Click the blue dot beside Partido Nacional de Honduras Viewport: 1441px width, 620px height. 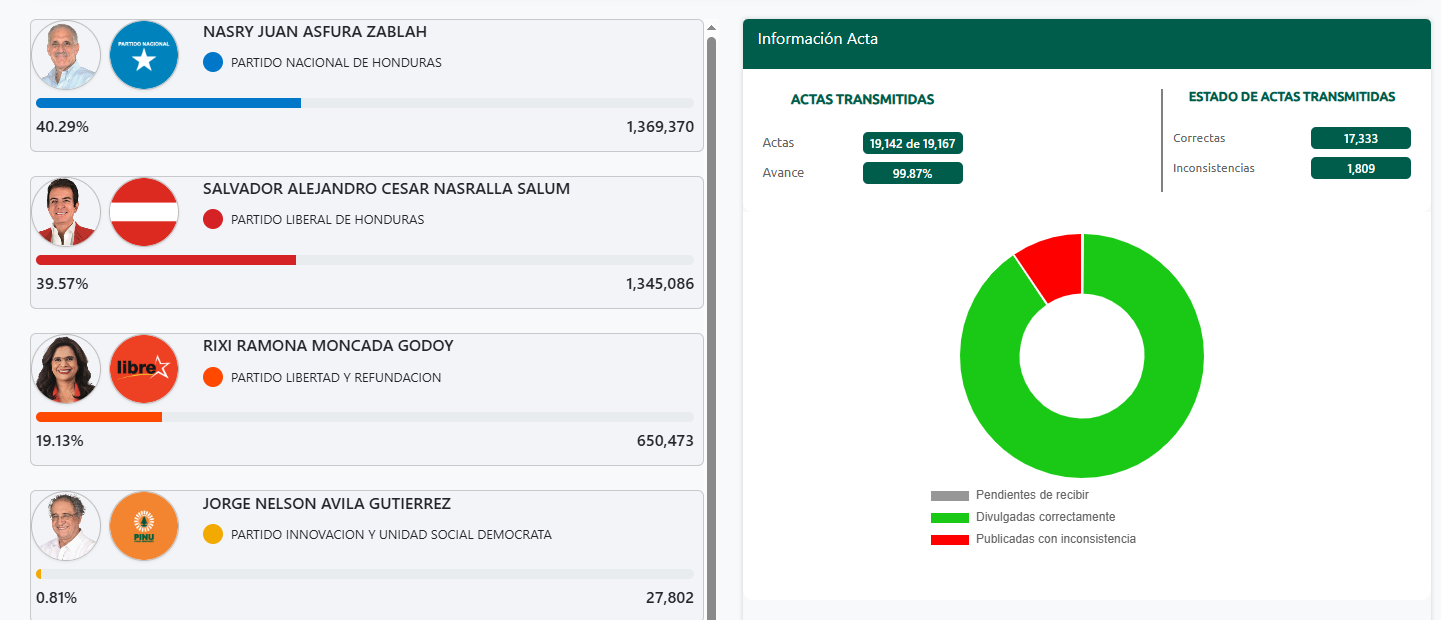pyautogui.click(x=212, y=62)
